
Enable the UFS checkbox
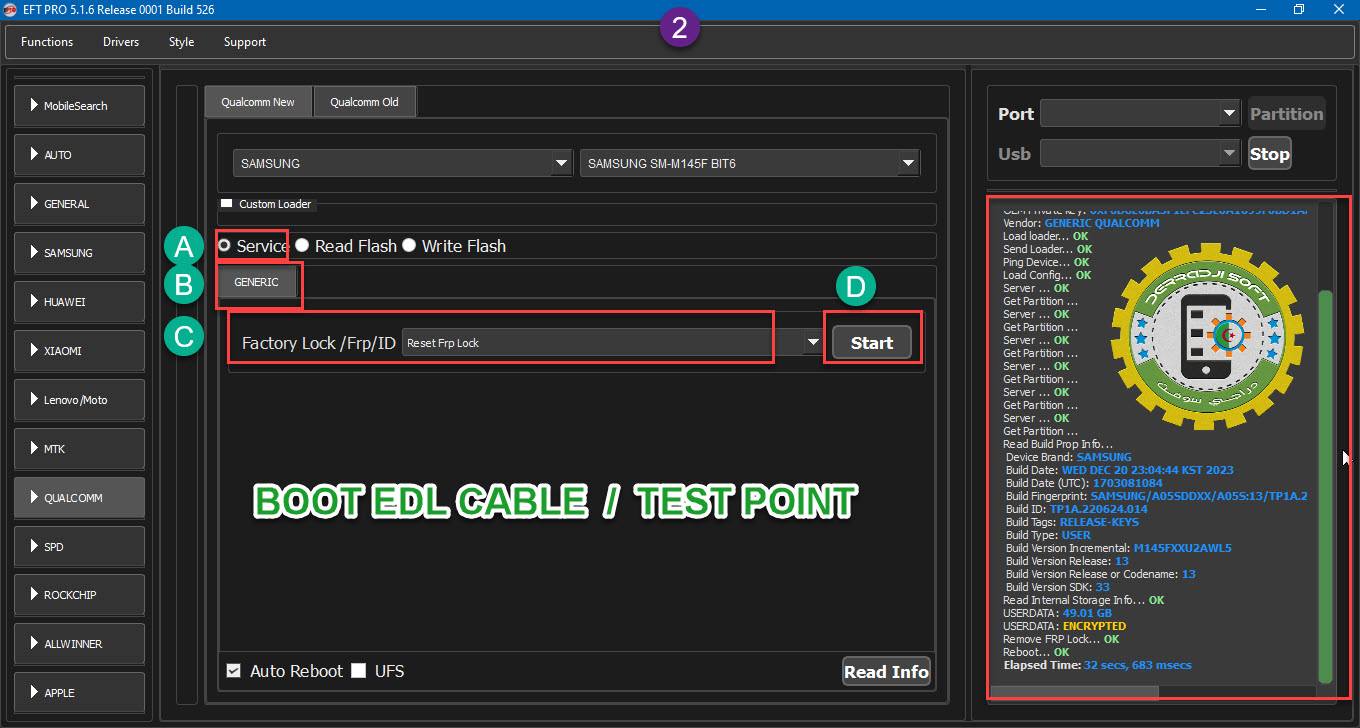[359, 671]
